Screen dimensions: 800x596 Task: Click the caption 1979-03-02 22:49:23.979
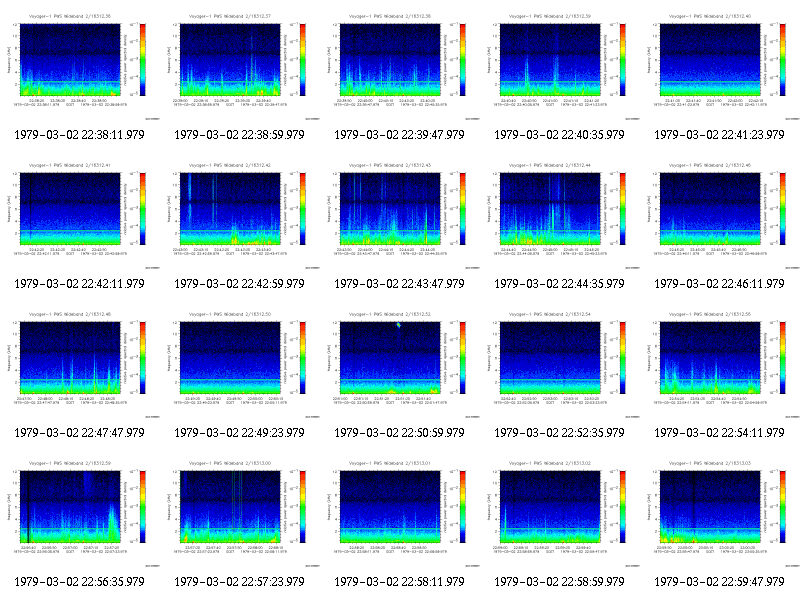(x=239, y=433)
